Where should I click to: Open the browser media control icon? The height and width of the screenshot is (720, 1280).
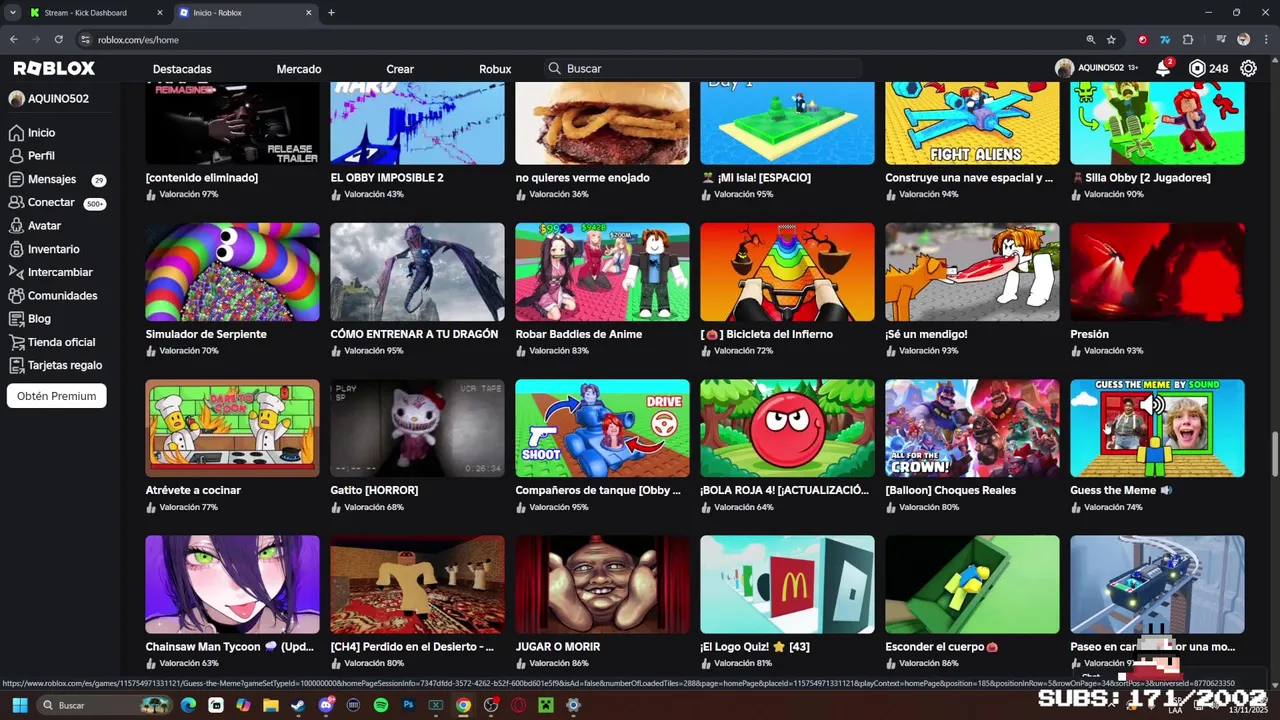(x=1222, y=40)
